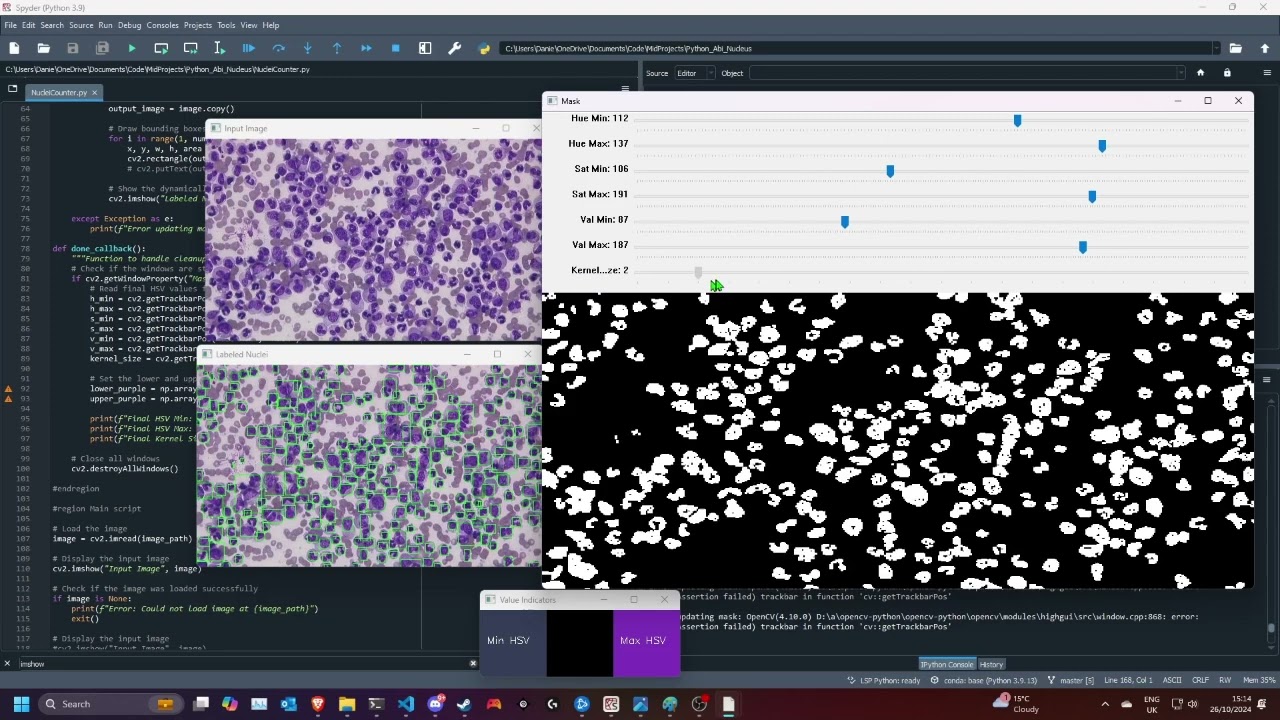The height and width of the screenshot is (720, 1280).
Task: Browse for a working directory
Action: click(x=1236, y=48)
